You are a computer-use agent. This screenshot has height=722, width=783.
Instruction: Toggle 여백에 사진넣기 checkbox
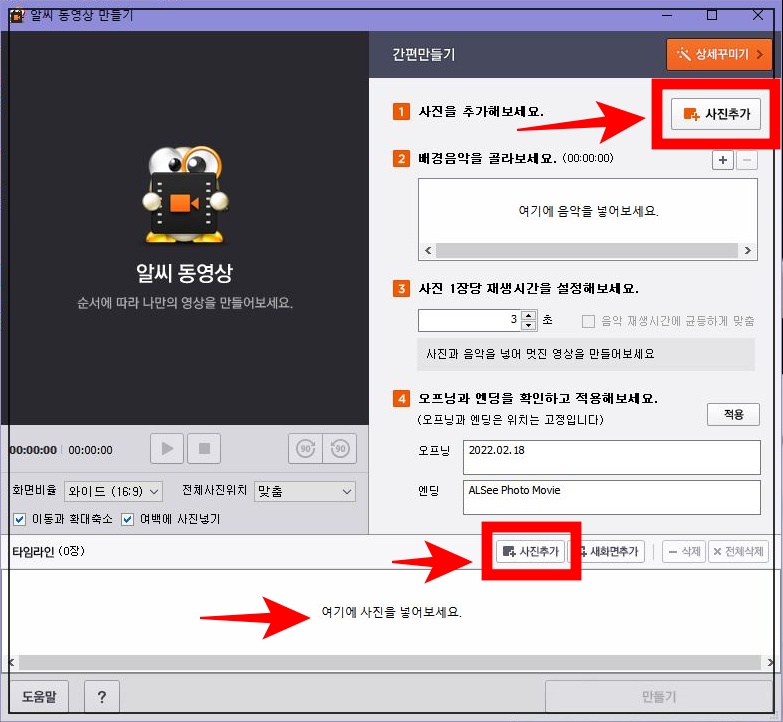point(127,519)
